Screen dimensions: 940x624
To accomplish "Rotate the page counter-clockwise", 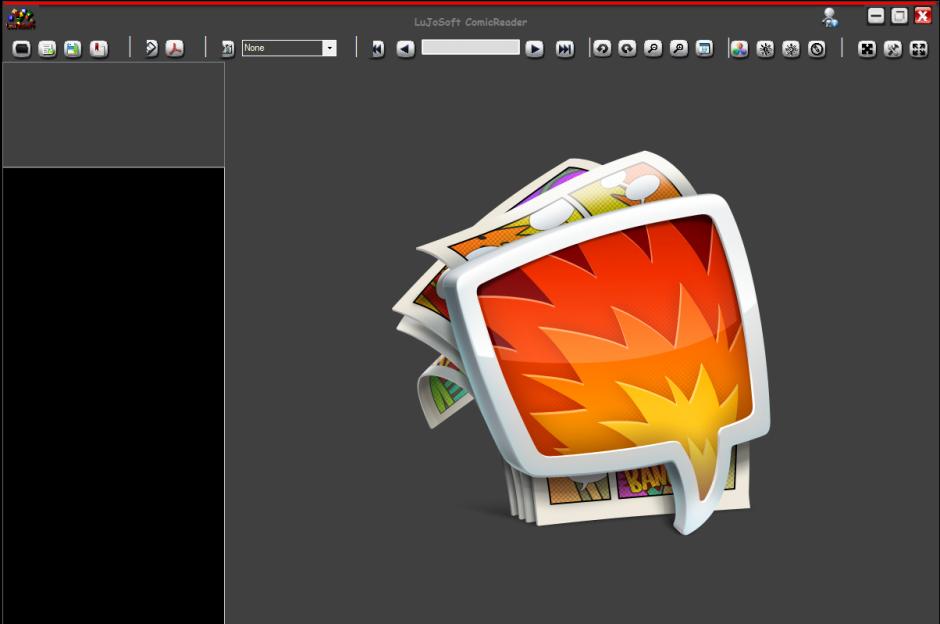I will click(x=602, y=49).
